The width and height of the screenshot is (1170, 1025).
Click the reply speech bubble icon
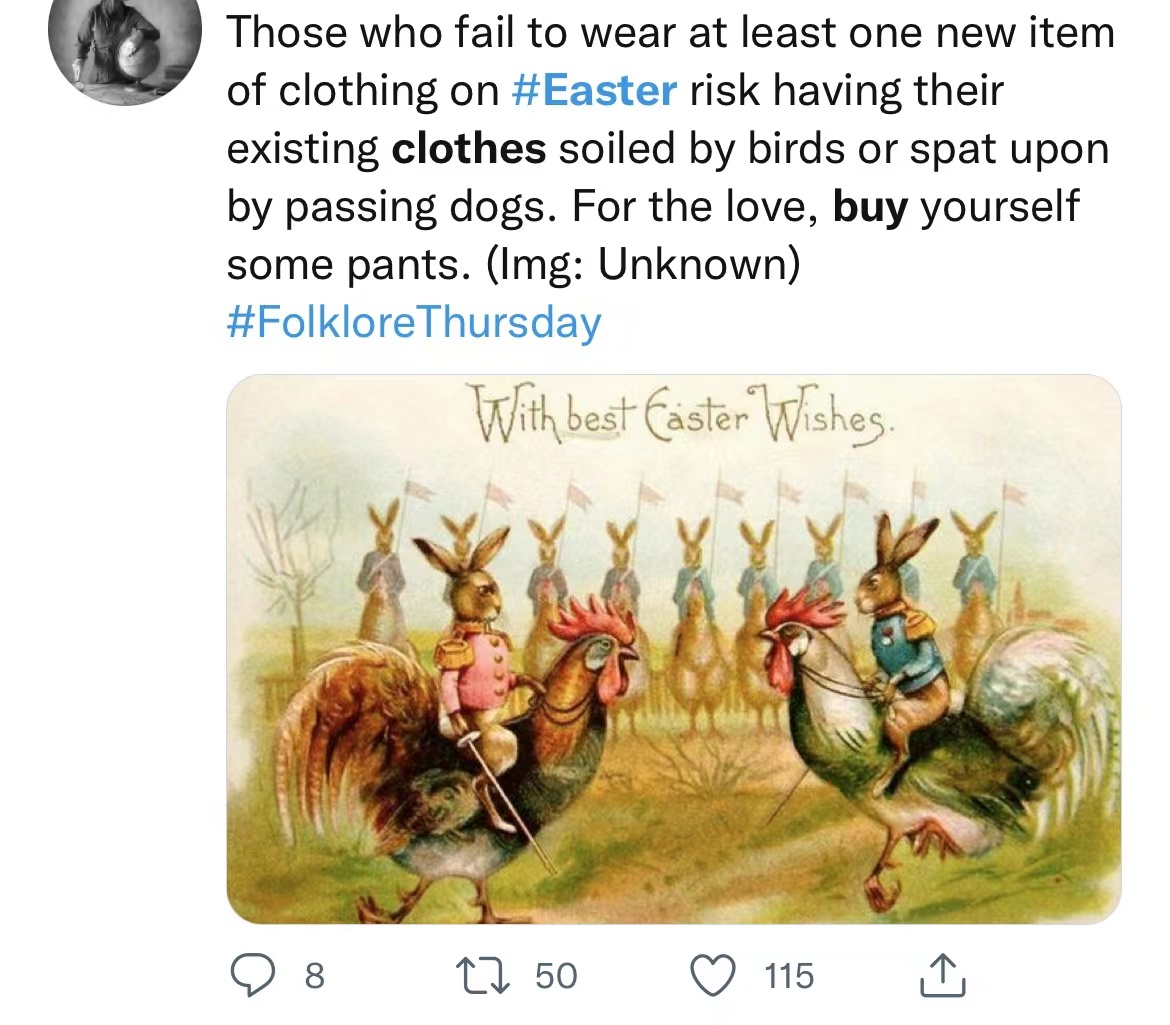coord(253,976)
